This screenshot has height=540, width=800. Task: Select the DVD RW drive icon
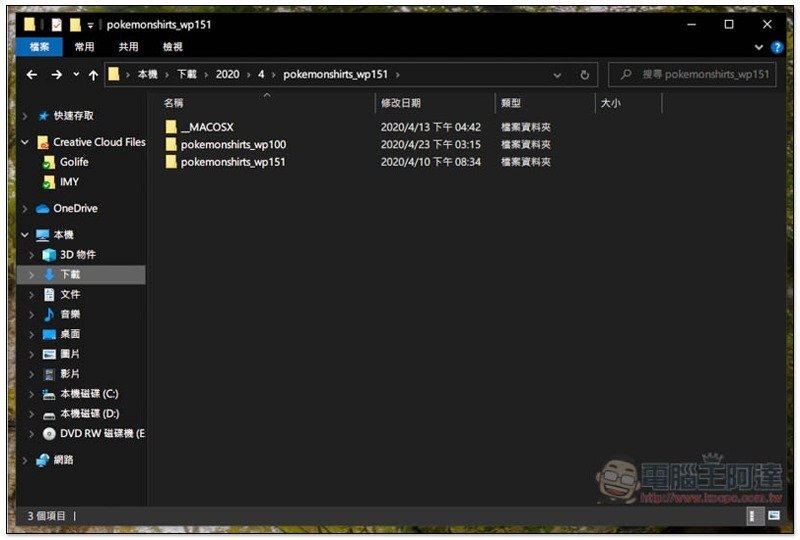point(49,434)
